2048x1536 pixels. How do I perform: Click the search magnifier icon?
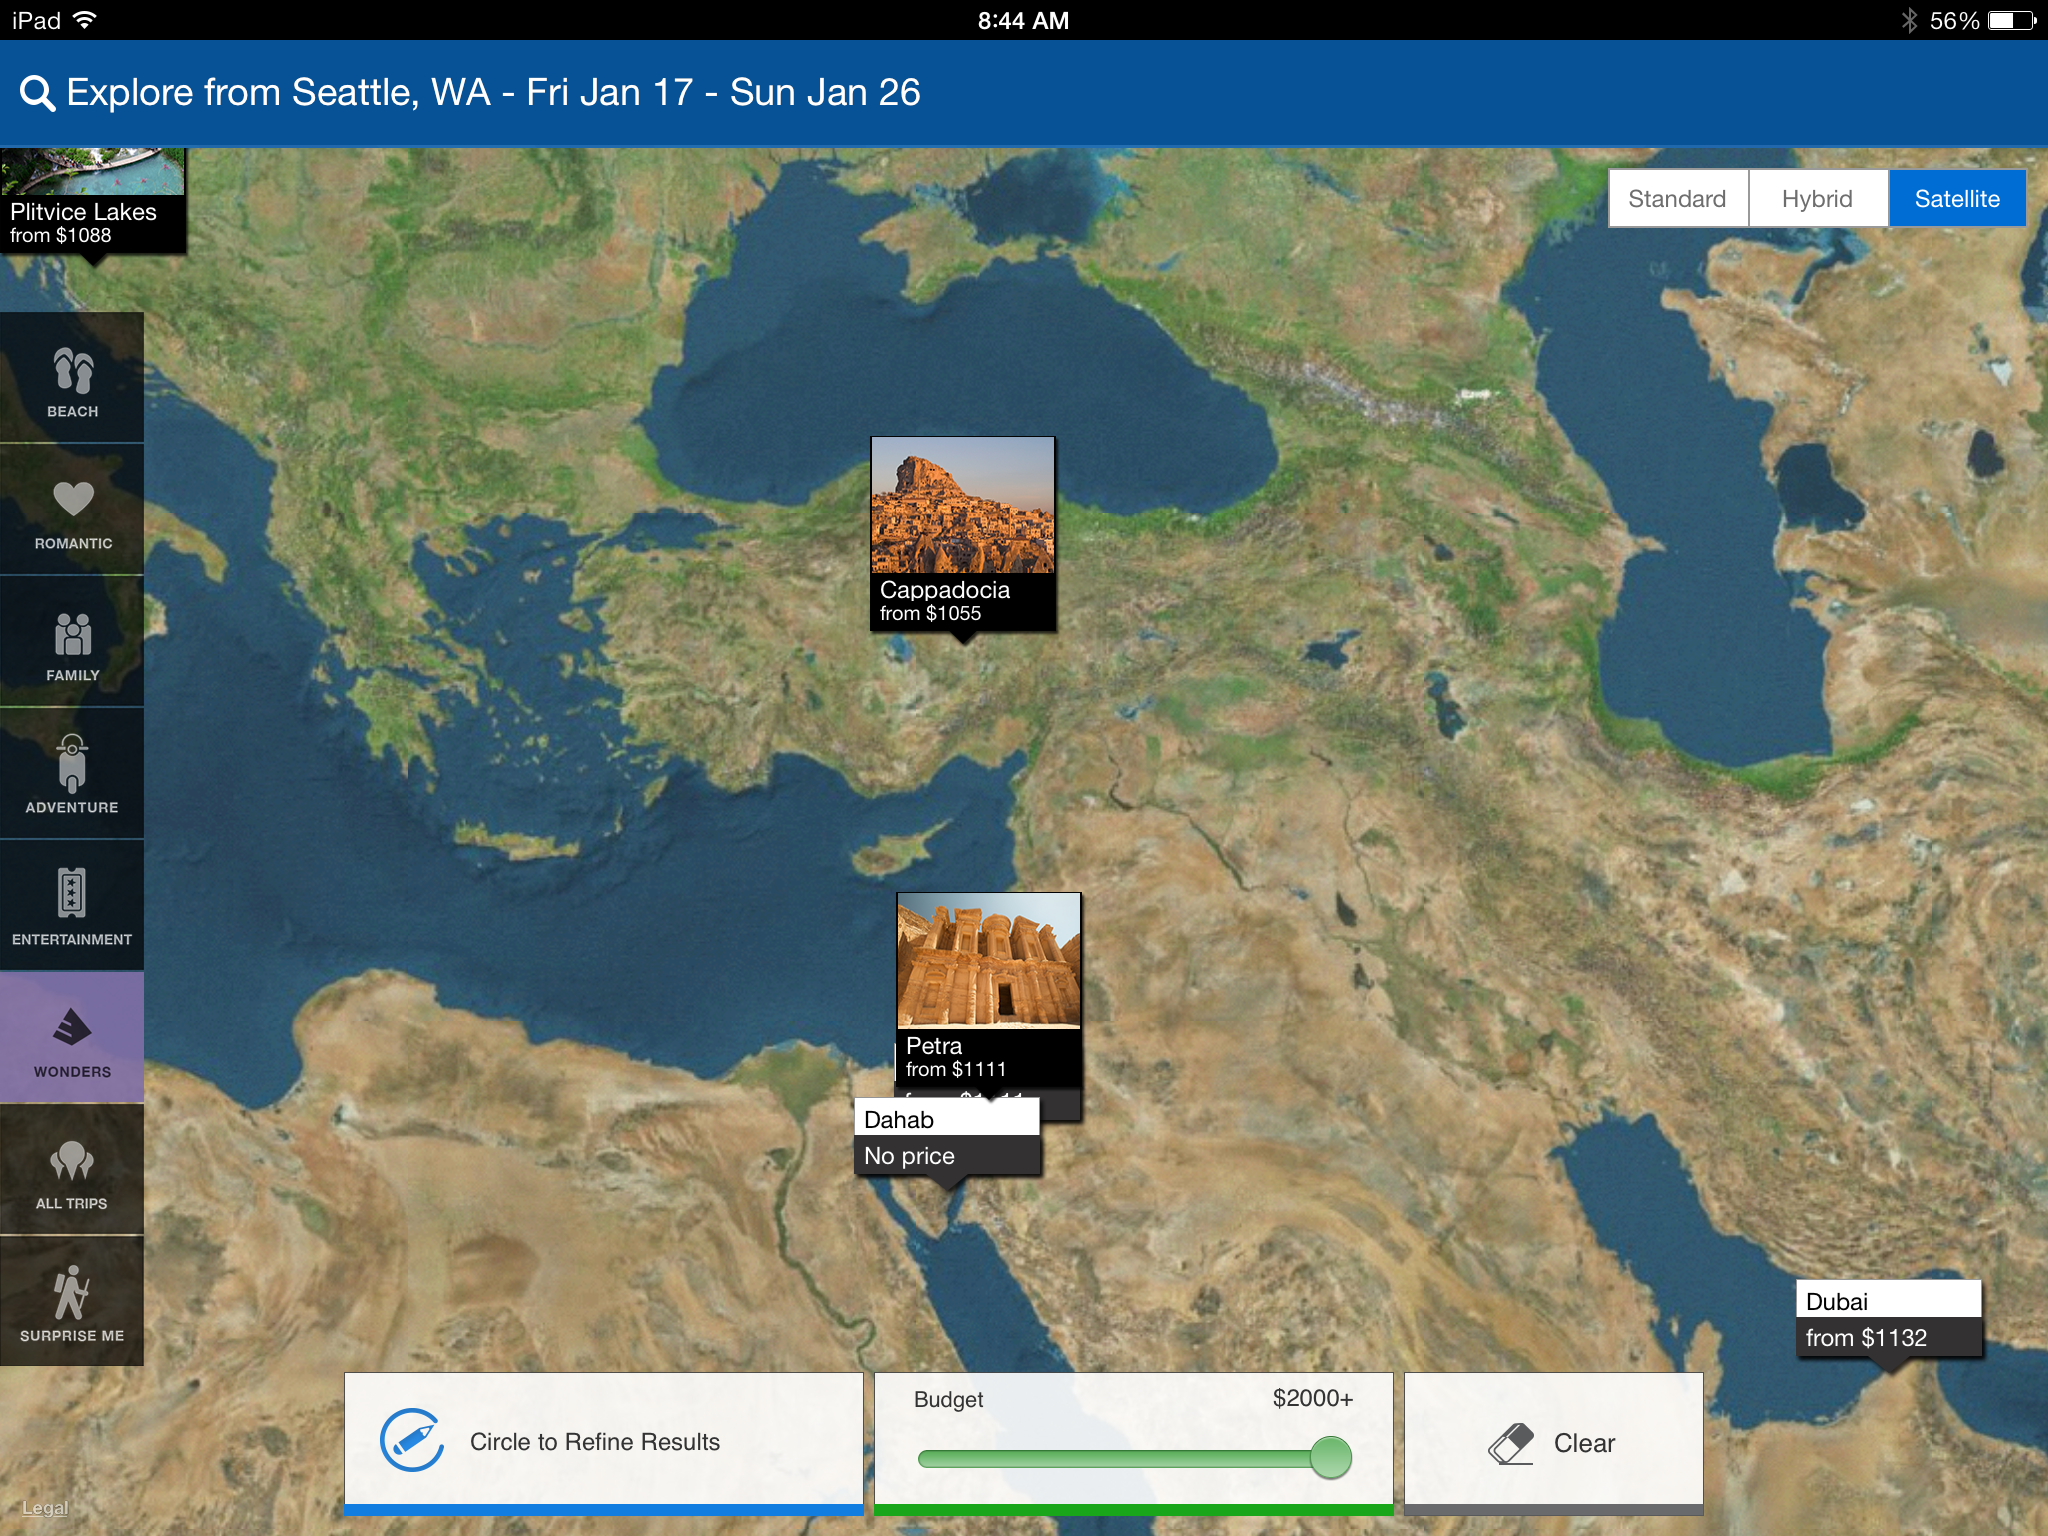tap(37, 93)
